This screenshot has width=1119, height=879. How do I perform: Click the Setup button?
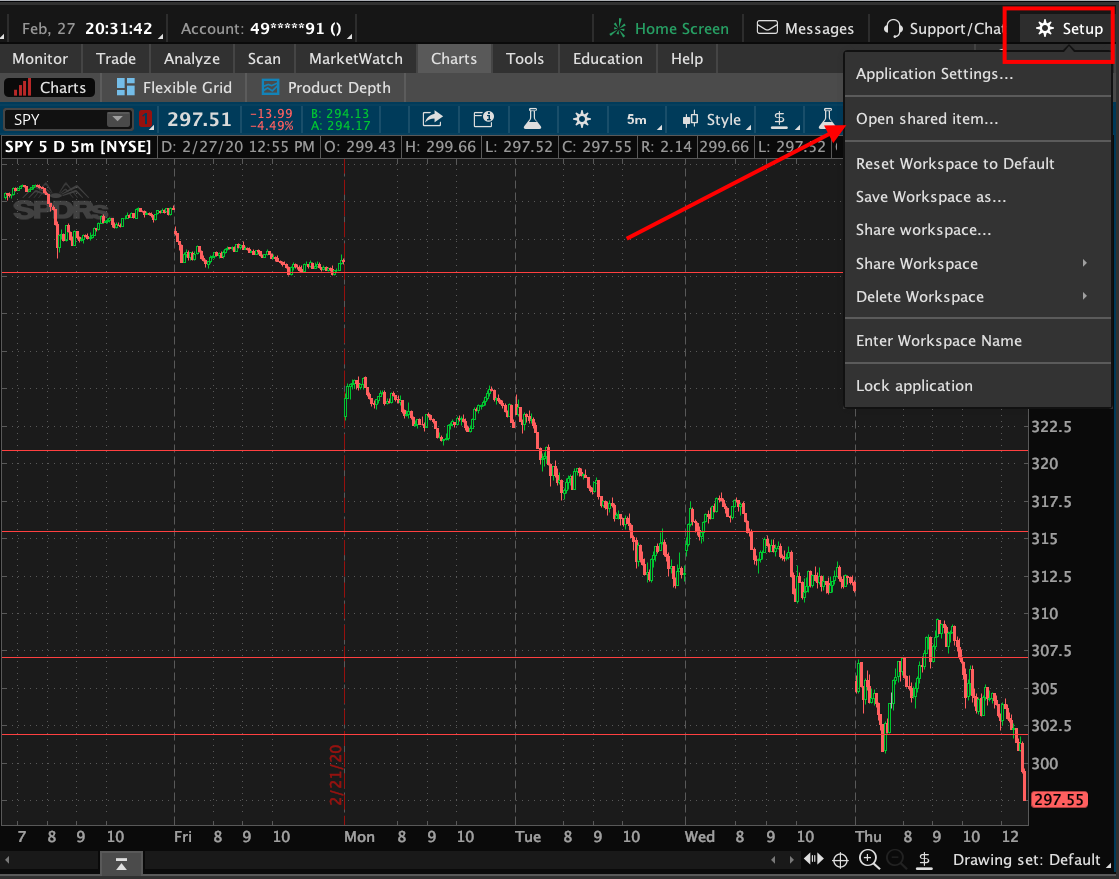pyautogui.click(x=1069, y=29)
